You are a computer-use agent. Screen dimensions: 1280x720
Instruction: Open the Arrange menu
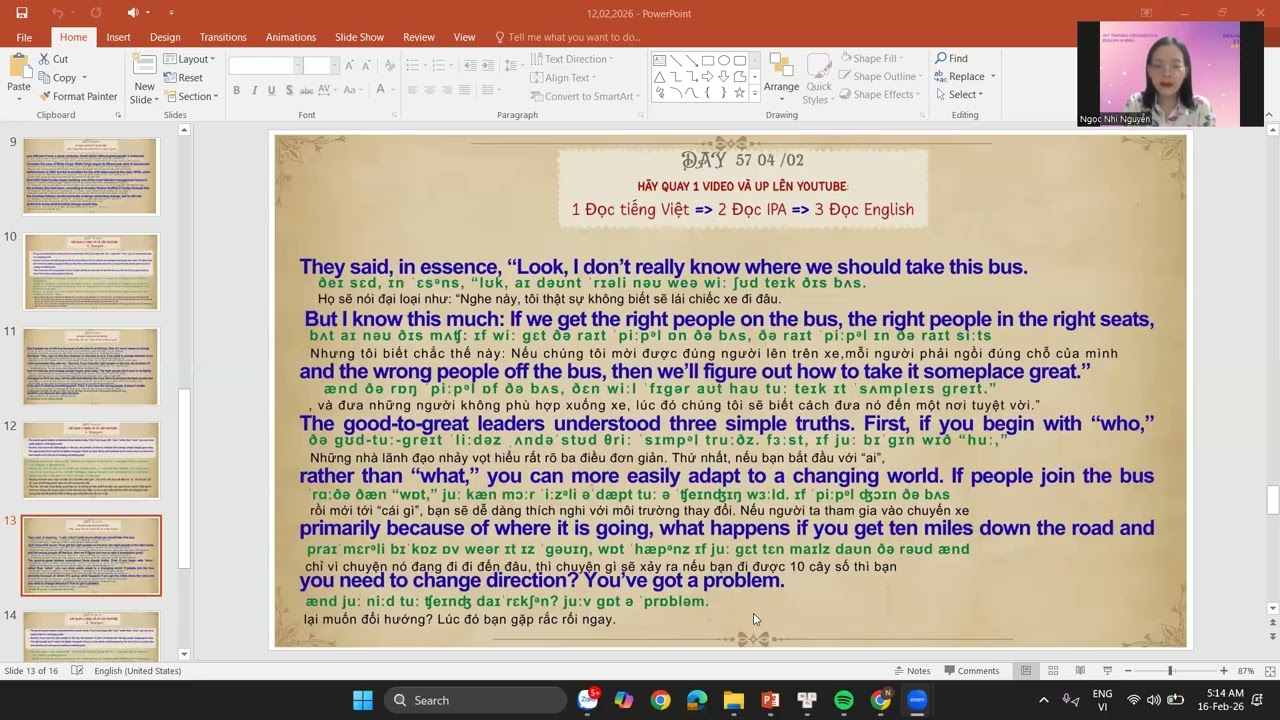point(781,75)
